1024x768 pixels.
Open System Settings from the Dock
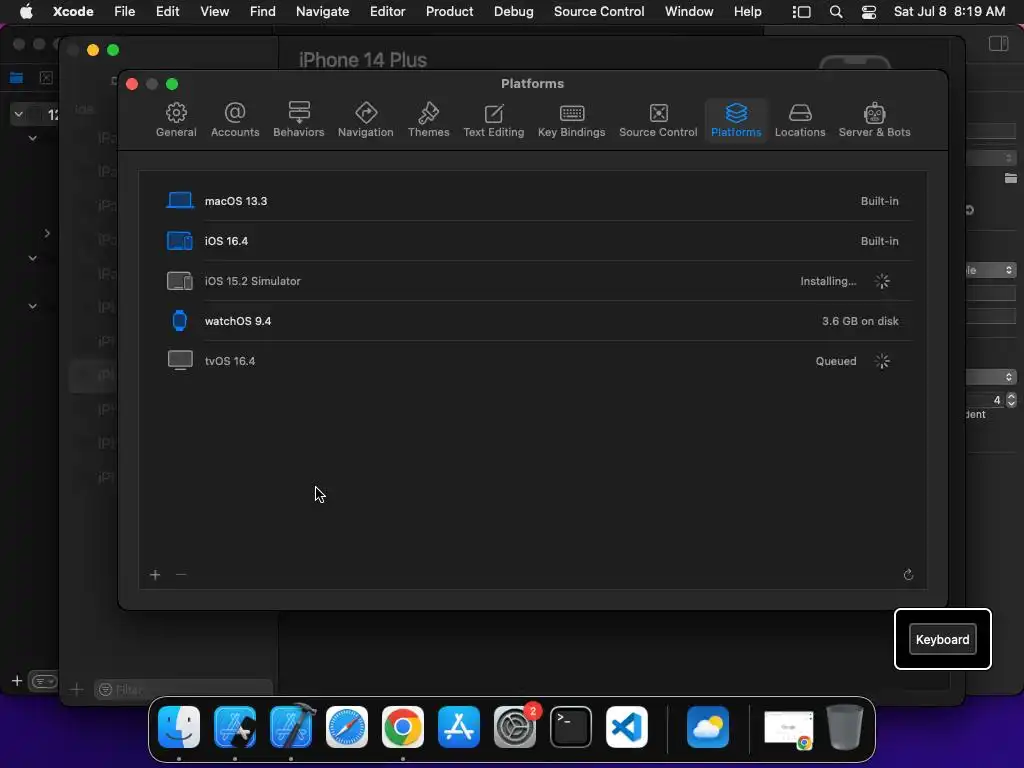(x=515, y=727)
